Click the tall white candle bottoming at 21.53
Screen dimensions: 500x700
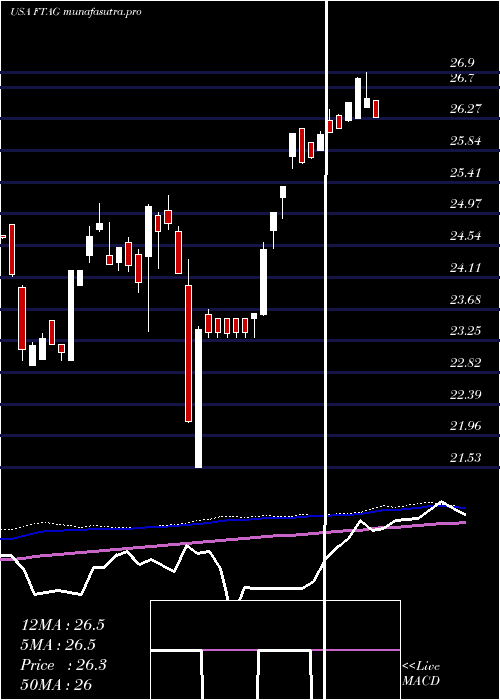point(198,398)
